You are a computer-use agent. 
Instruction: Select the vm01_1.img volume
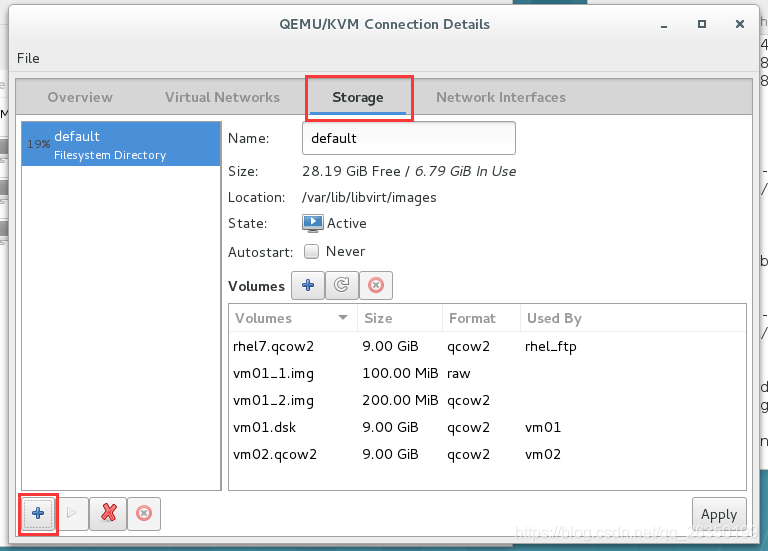[487, 373]
